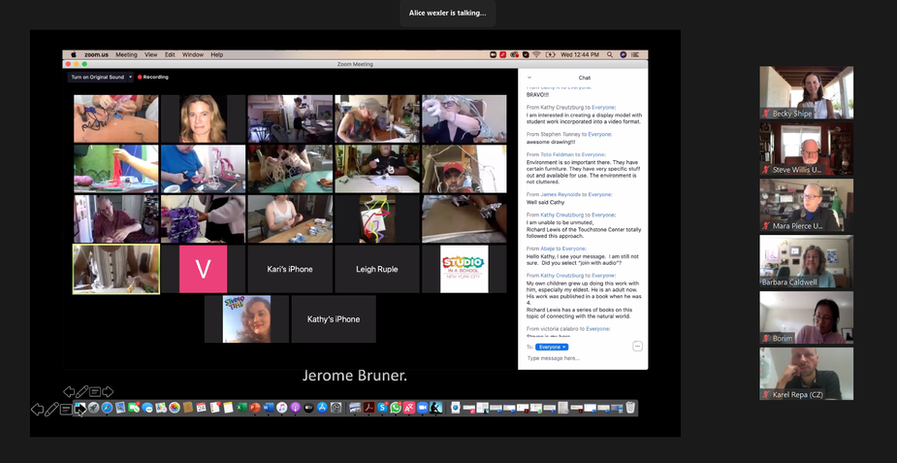Open WhatsApp in the dock

coord(396,407)
